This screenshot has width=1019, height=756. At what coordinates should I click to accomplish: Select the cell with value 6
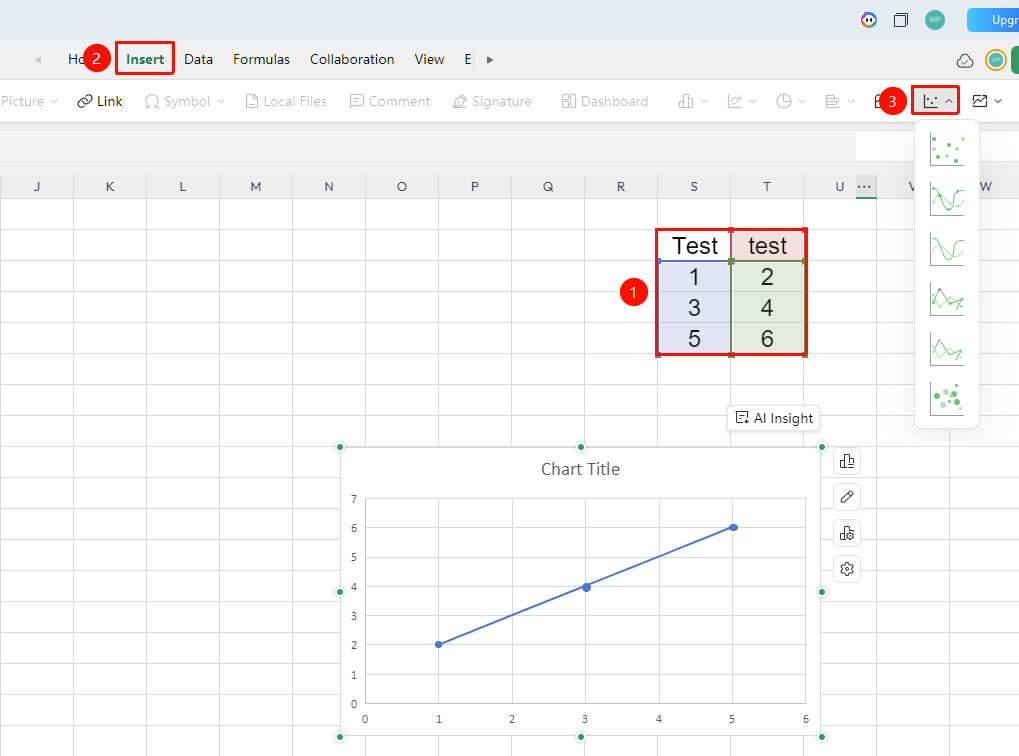[767, 339]
